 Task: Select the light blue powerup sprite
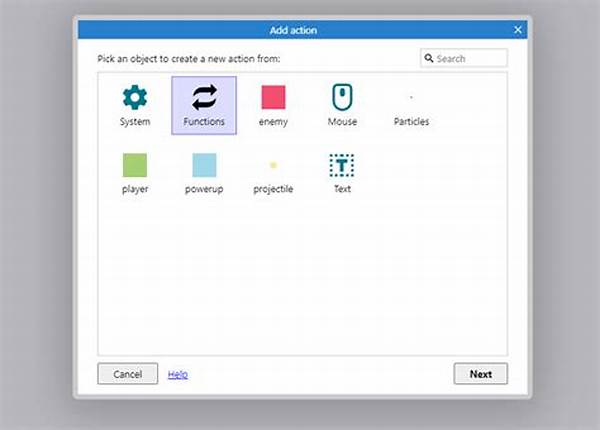tap(204, 165)
